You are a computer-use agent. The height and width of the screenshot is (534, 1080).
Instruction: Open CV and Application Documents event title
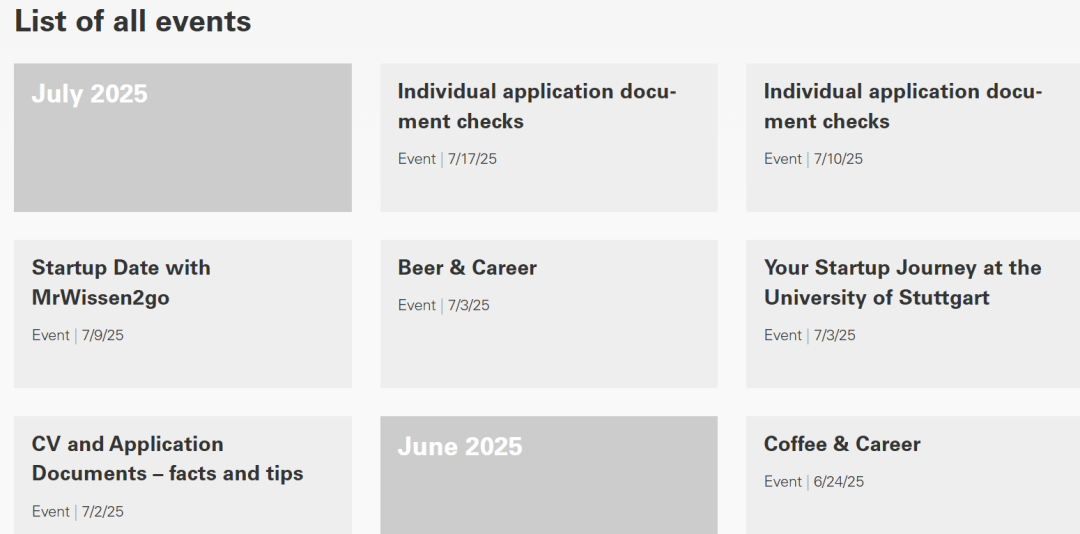(167, 458)
